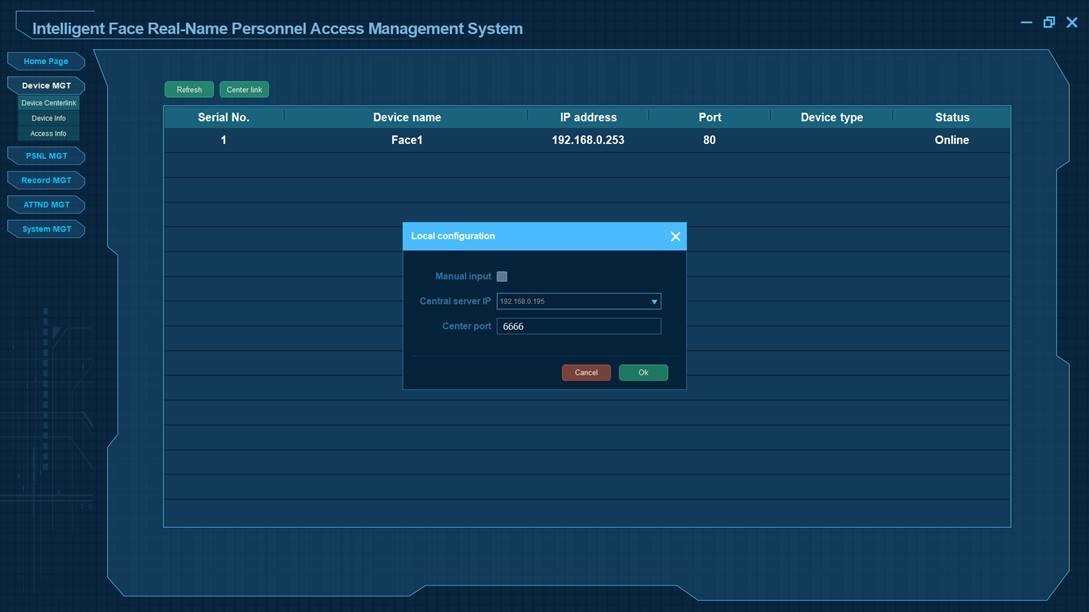Screen dimensions: 1089x612
Task: Expand the PSNL MGT menu
Action: click(46, 156)
